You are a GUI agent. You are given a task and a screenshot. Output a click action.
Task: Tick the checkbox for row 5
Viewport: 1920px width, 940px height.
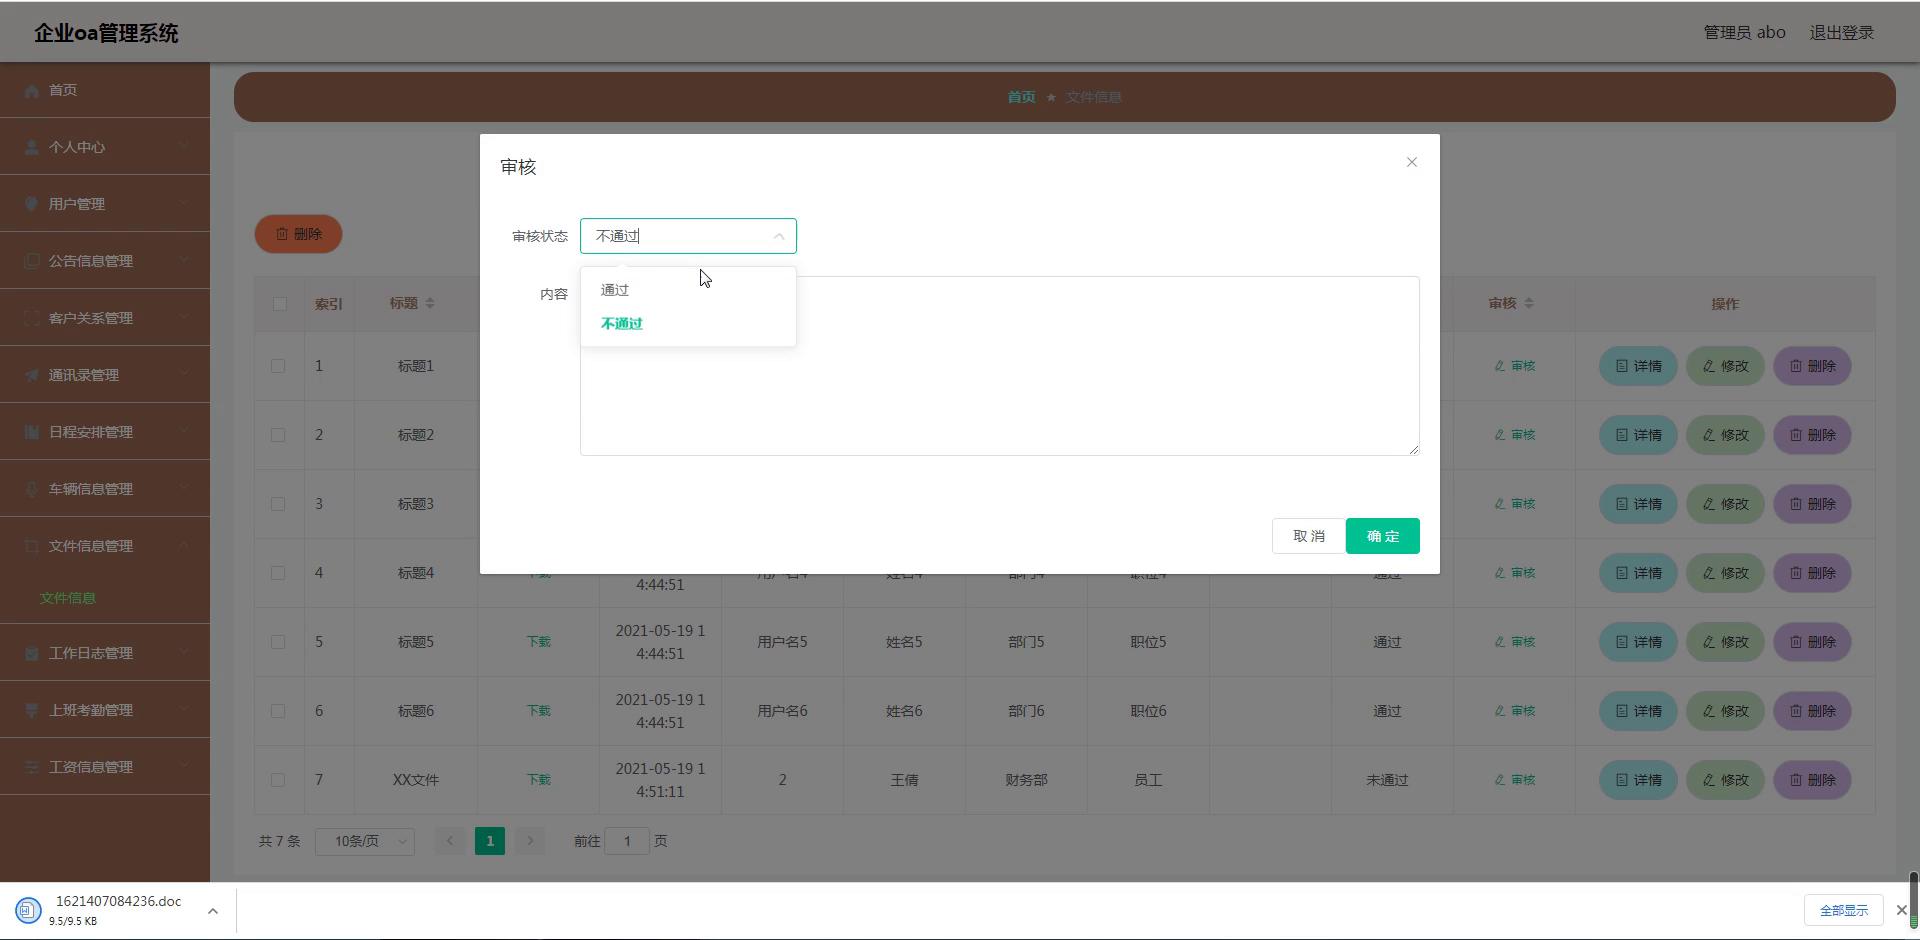(278, 642)
